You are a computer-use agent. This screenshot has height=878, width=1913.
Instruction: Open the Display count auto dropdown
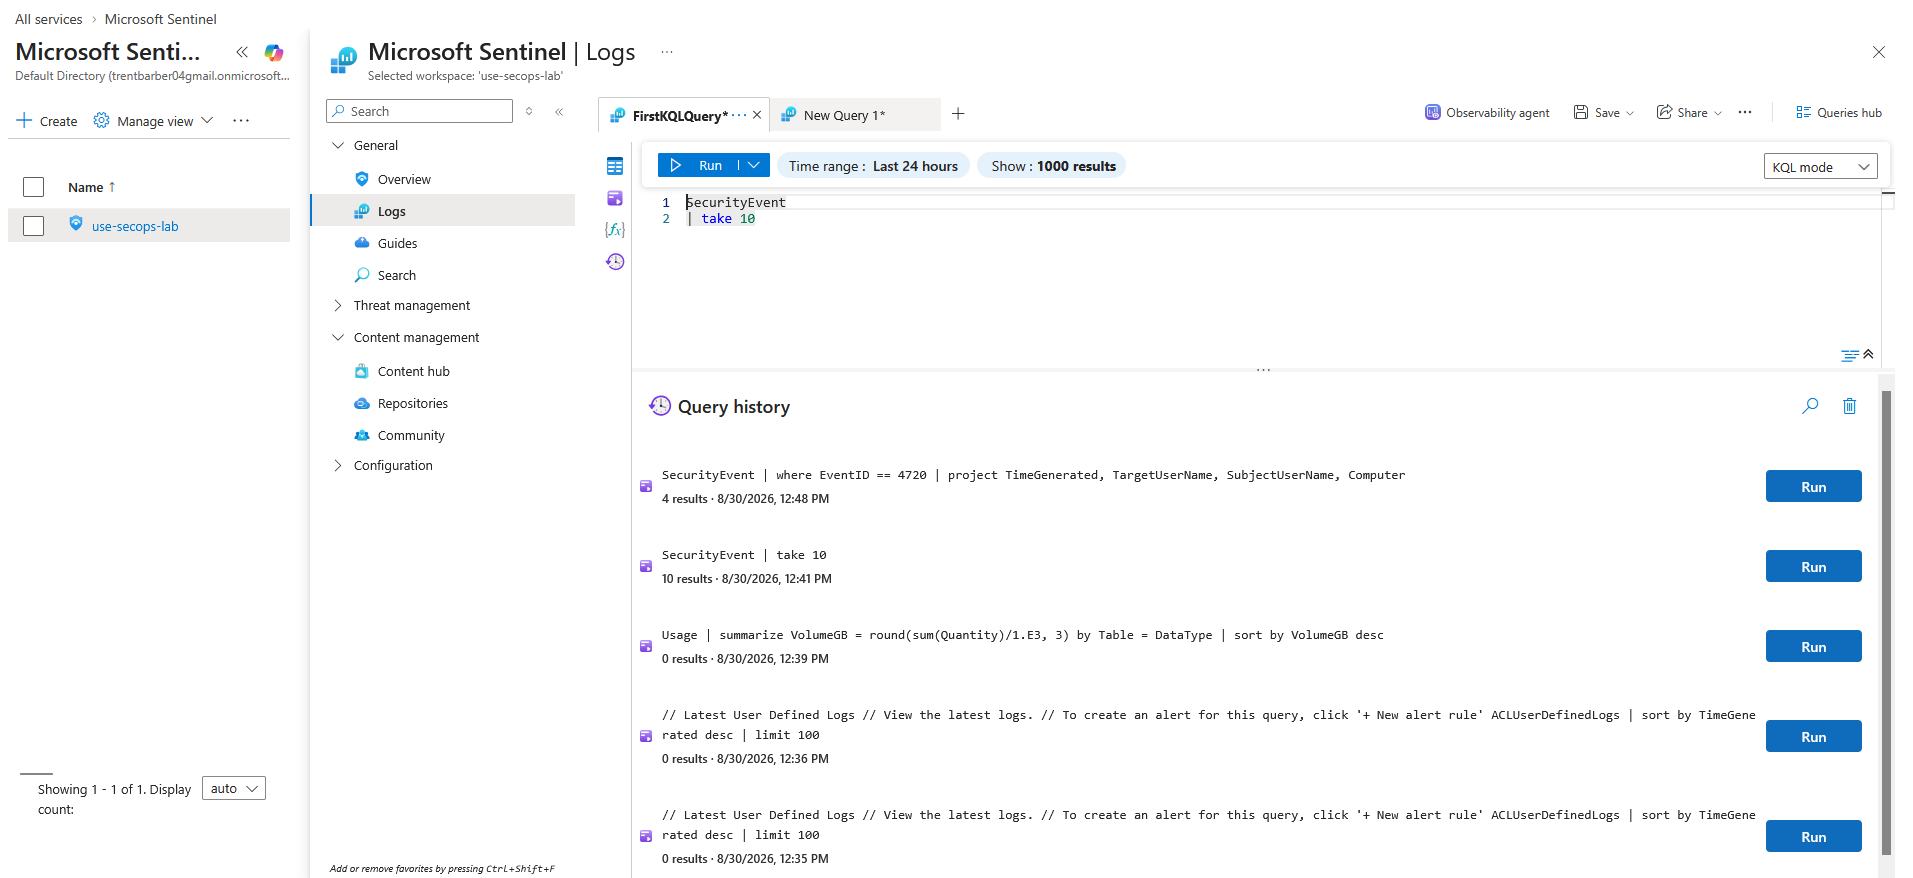coord(234,788)
